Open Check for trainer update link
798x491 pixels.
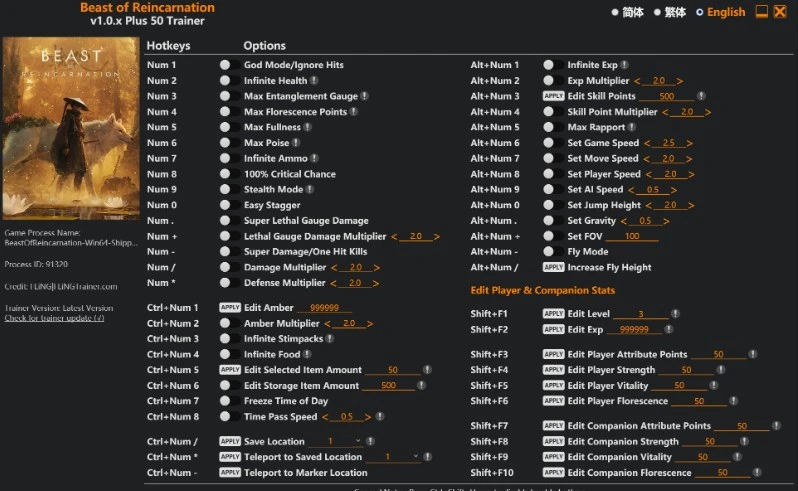click(x=54, y=318)
